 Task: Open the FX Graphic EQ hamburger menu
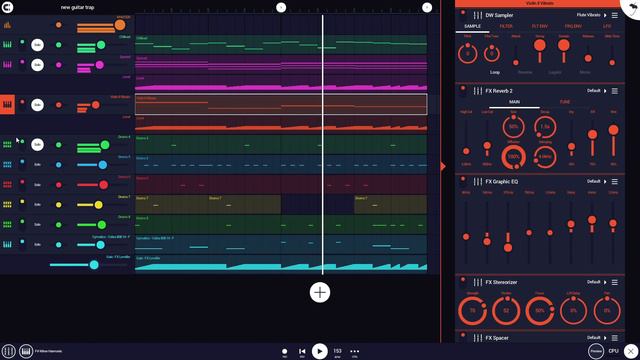click(615, 181)
